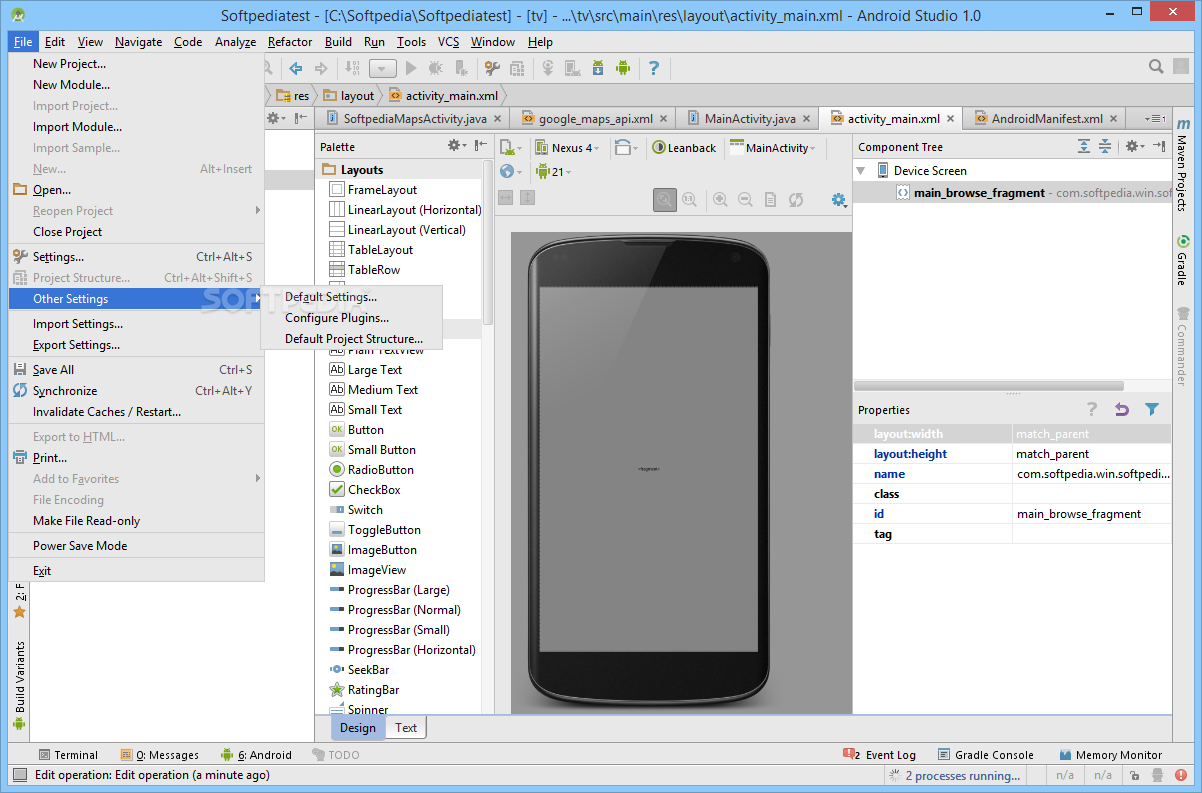Viewport: 1202px width, 793px height.
Task: Choose Default Settings from submenu
Action: [331, 297]
